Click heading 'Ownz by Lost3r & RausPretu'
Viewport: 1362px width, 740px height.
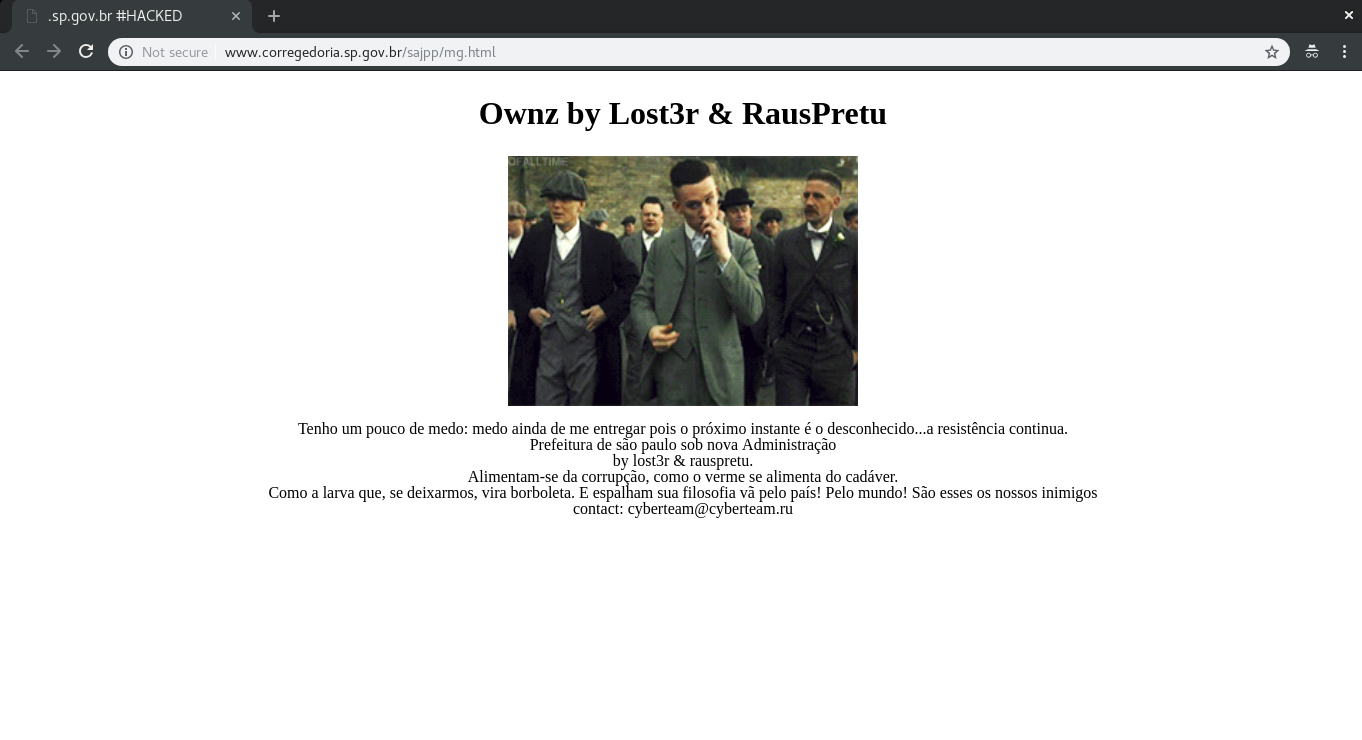[x=683, y=113]
